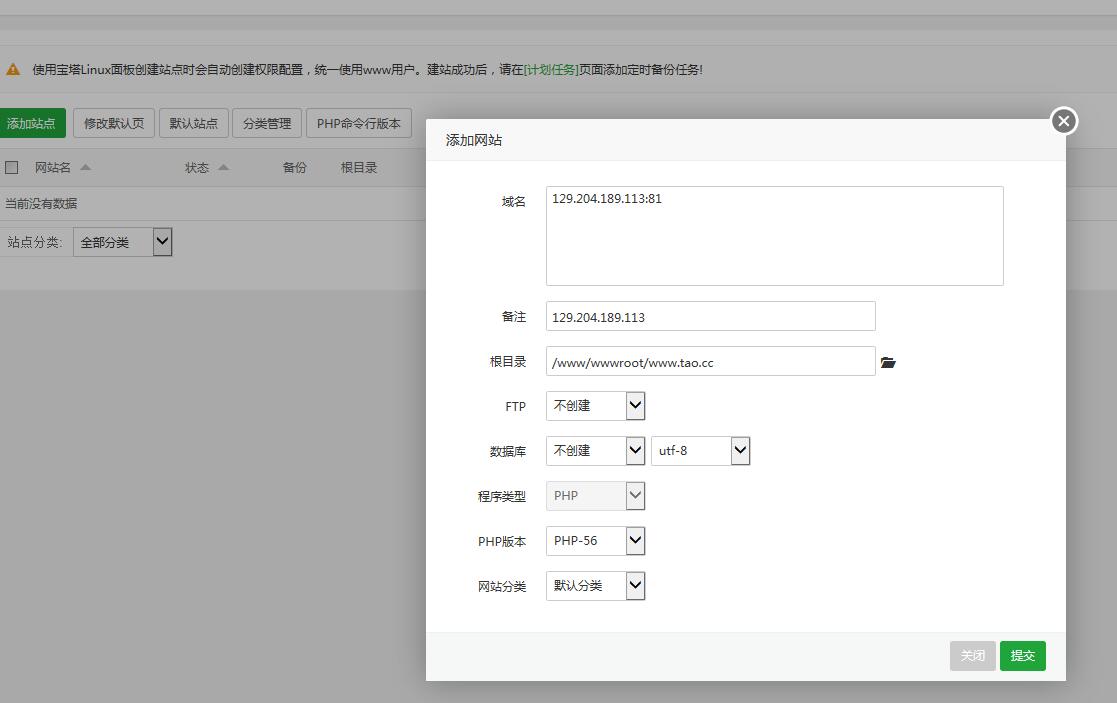Click the warning triangle icon in notice bar
The height and width of the screenshot is (703, 1117).
(x=13, y=70)
